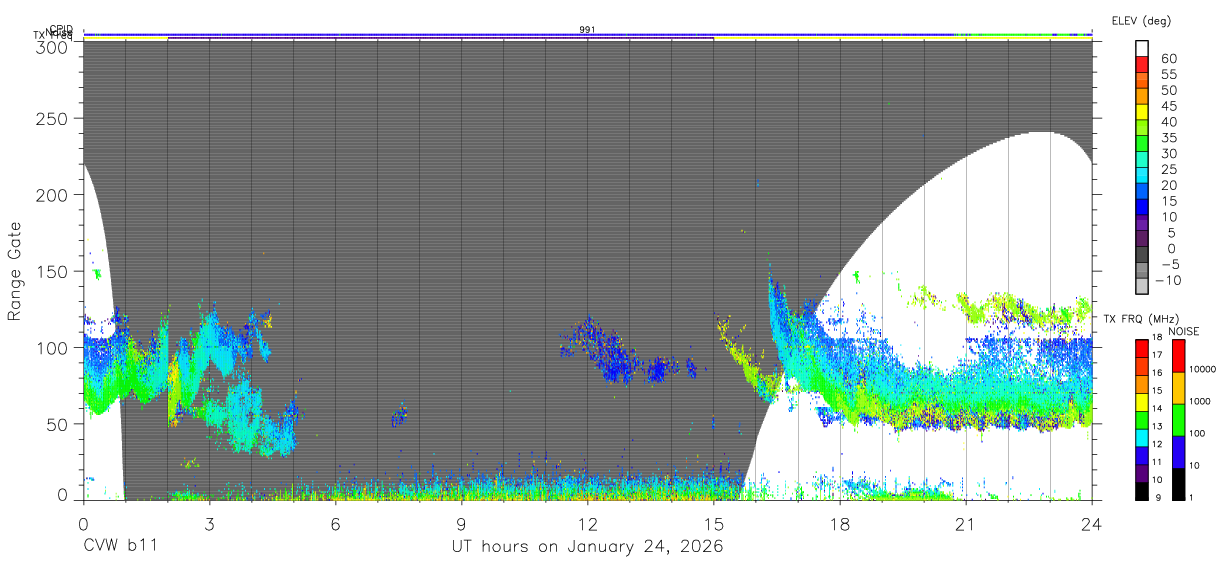Click the '24' tick on the UT hours axis
1228x567 pixels.
tap(1092, 523)
